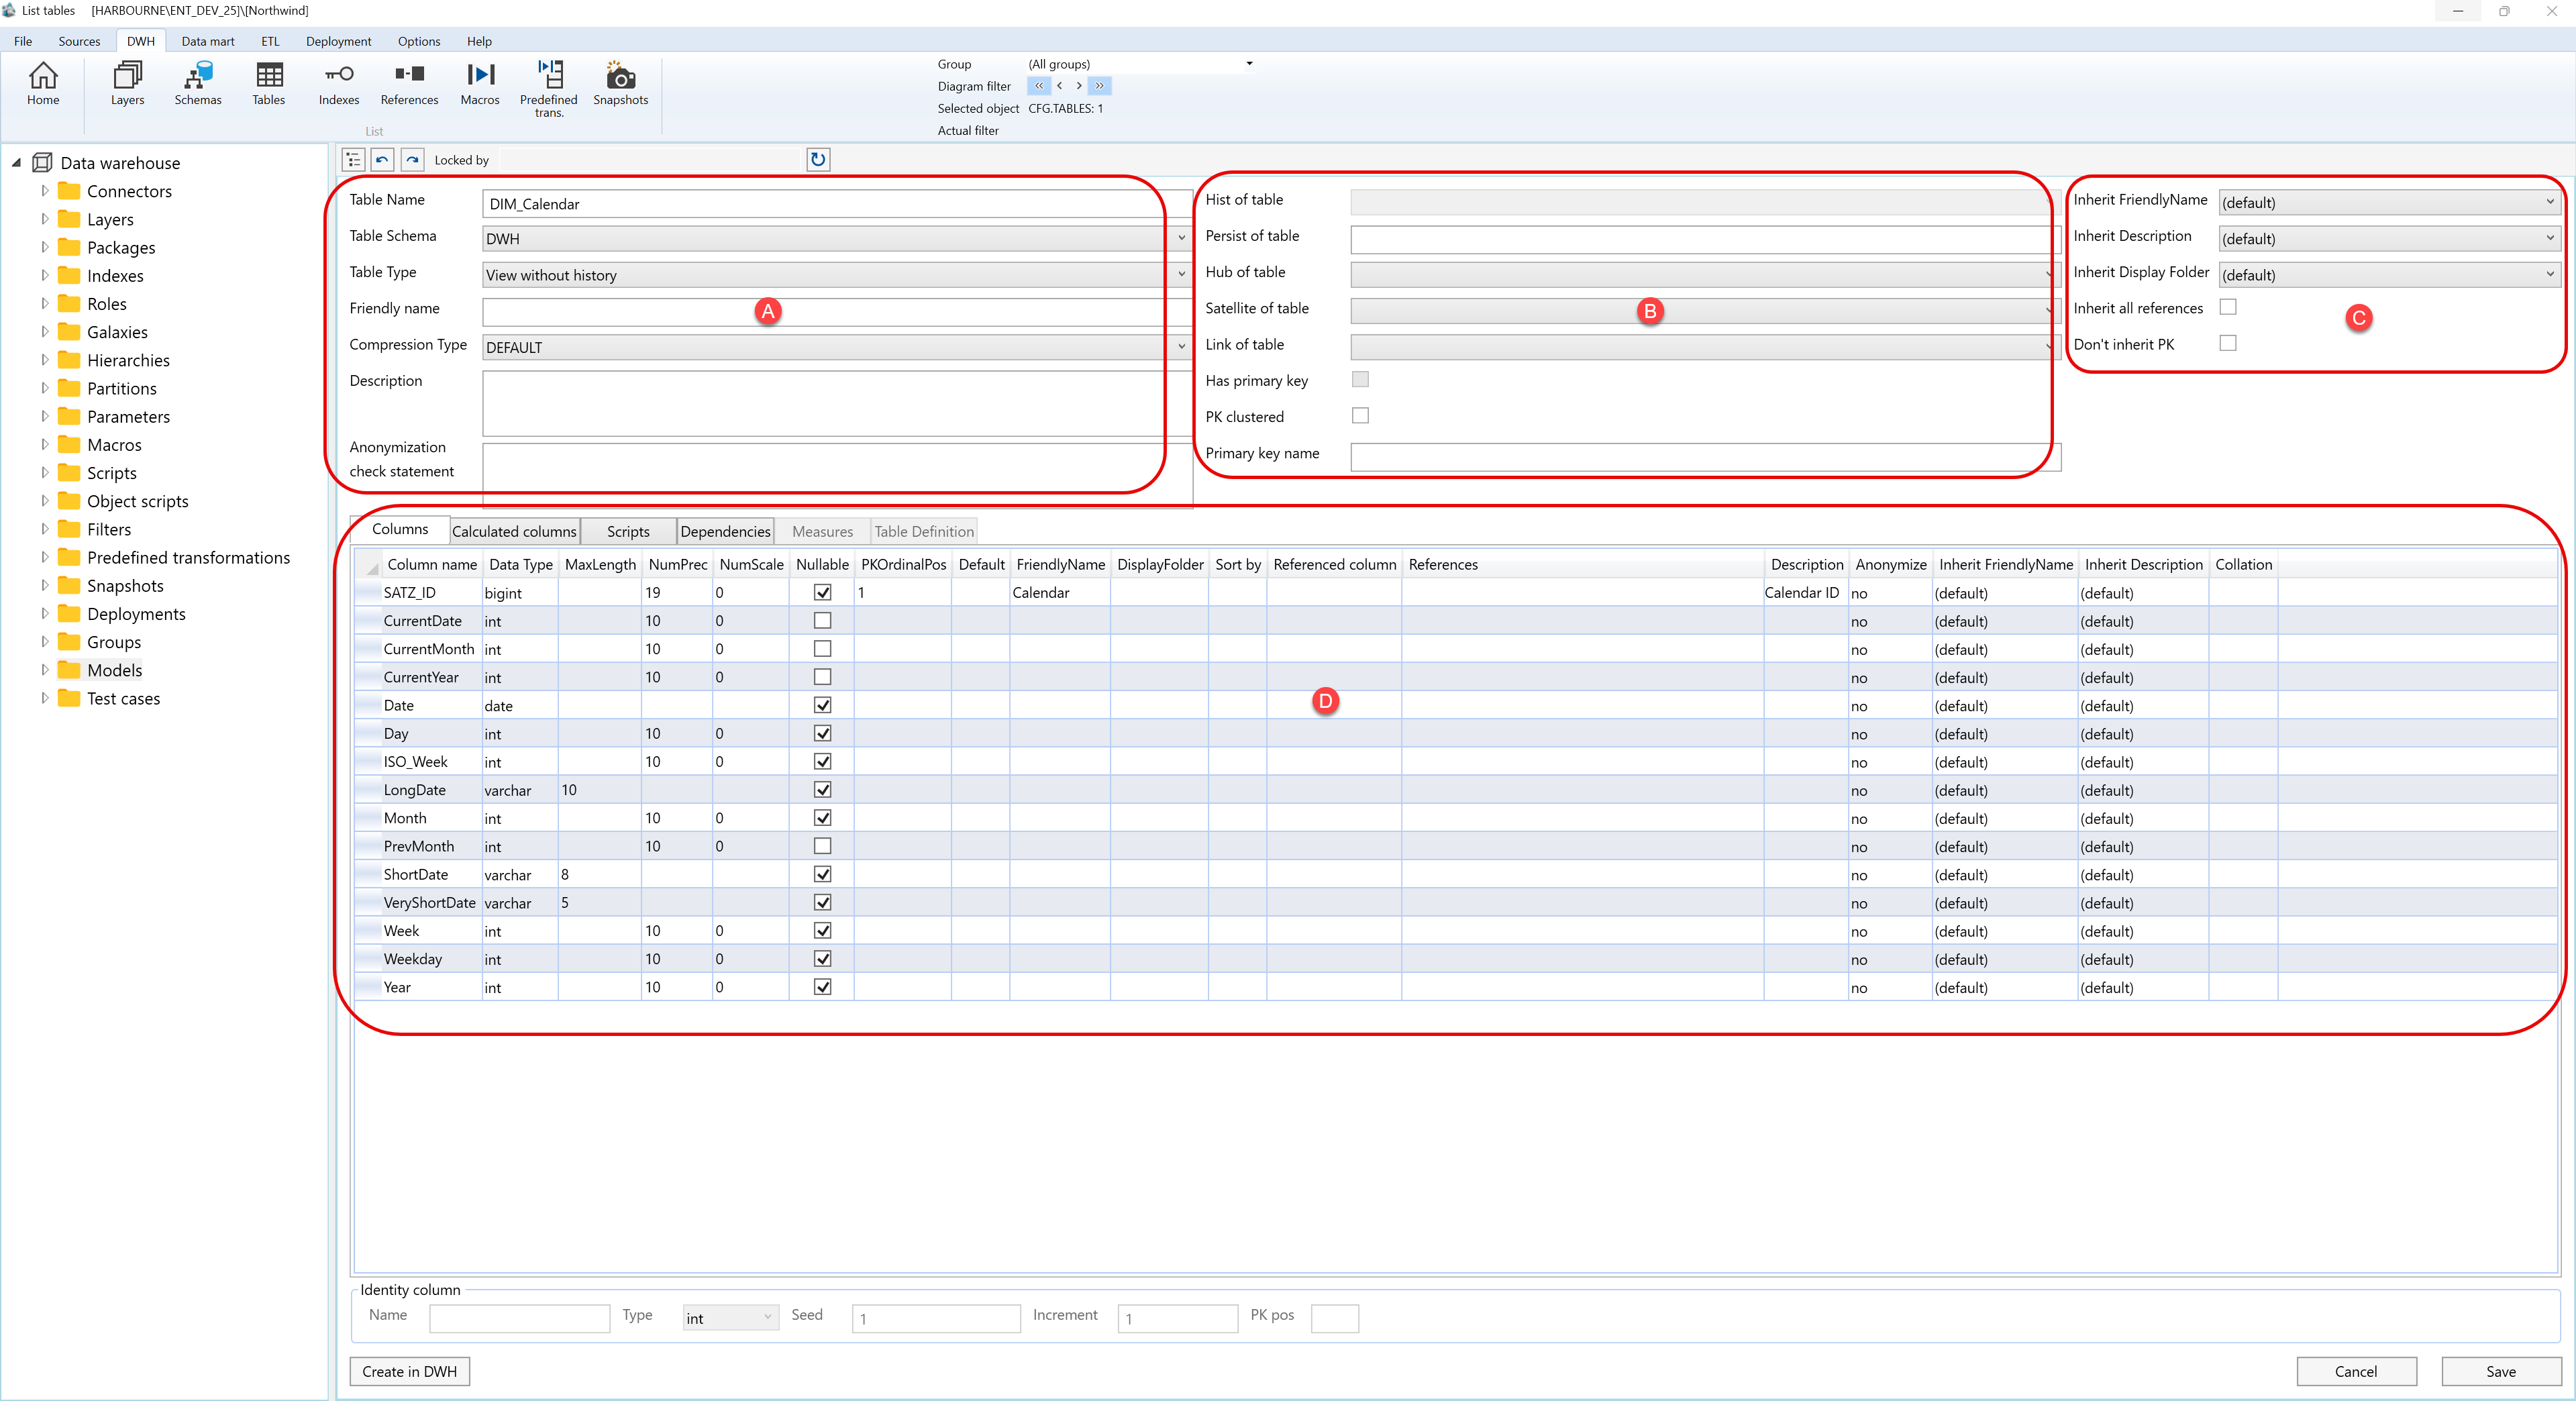Open the File menu
Viewport: 2576px width, 1401px height.
click(x=23, y=41)
